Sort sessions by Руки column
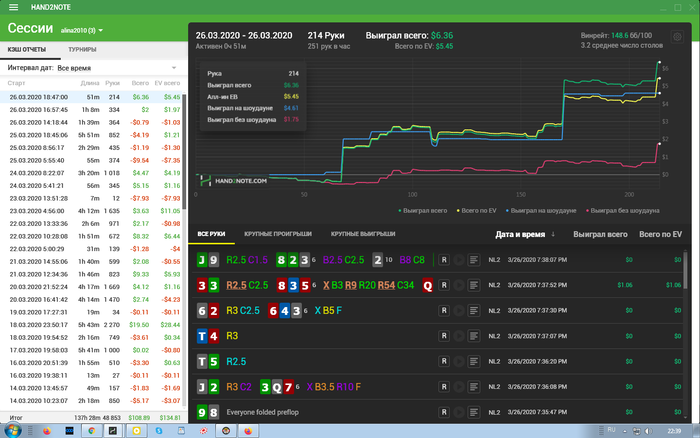Viewport: 700px width, 438px height. [112, 83]
